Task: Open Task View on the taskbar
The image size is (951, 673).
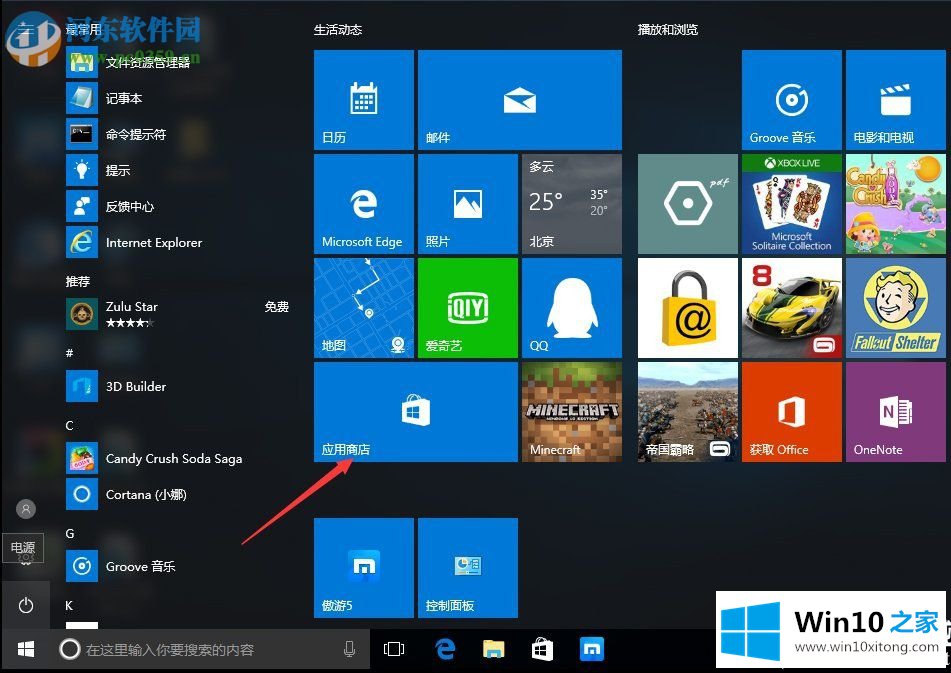Action: point(394,649)
